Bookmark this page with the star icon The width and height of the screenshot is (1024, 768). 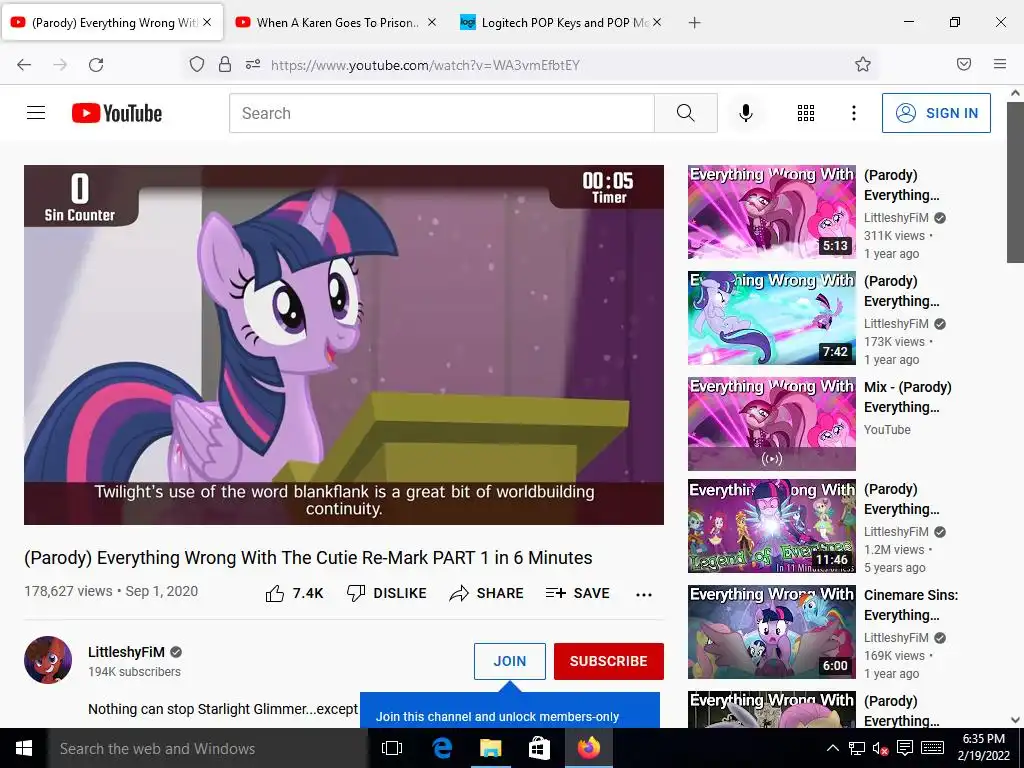863,64
